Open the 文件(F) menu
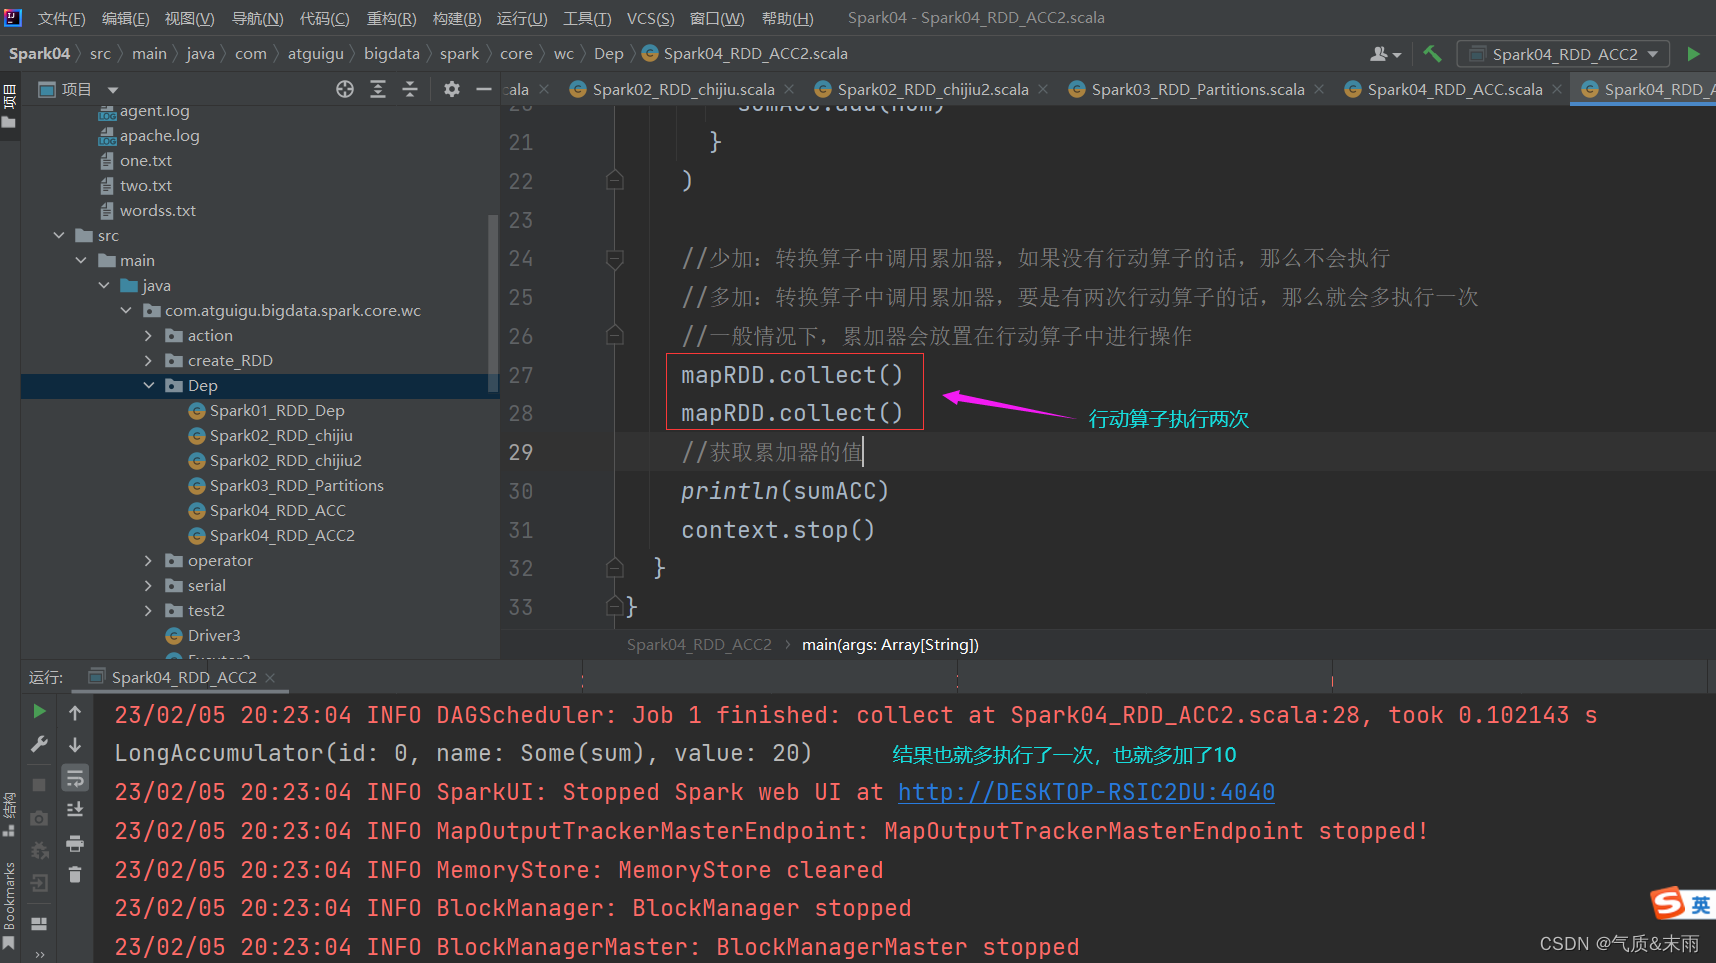Screen dimensions: 1716x963 [61, 18]
